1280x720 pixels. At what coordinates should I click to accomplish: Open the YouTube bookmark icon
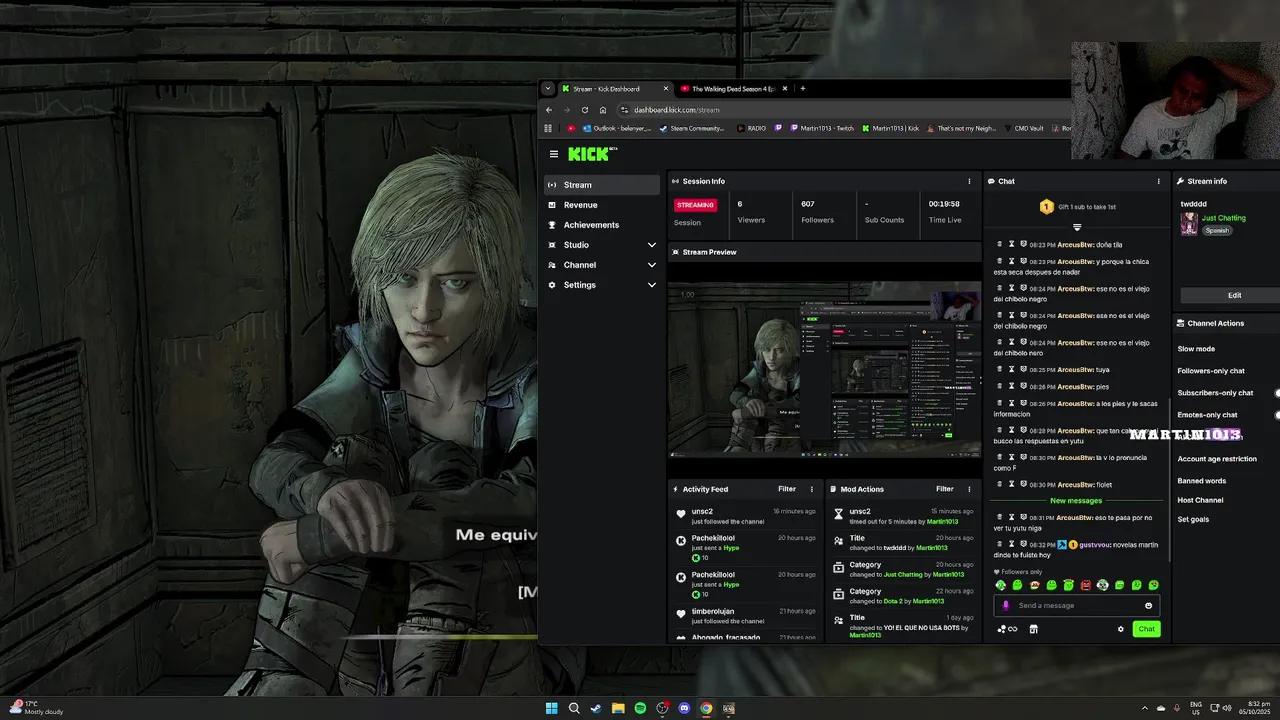[571, 128]
